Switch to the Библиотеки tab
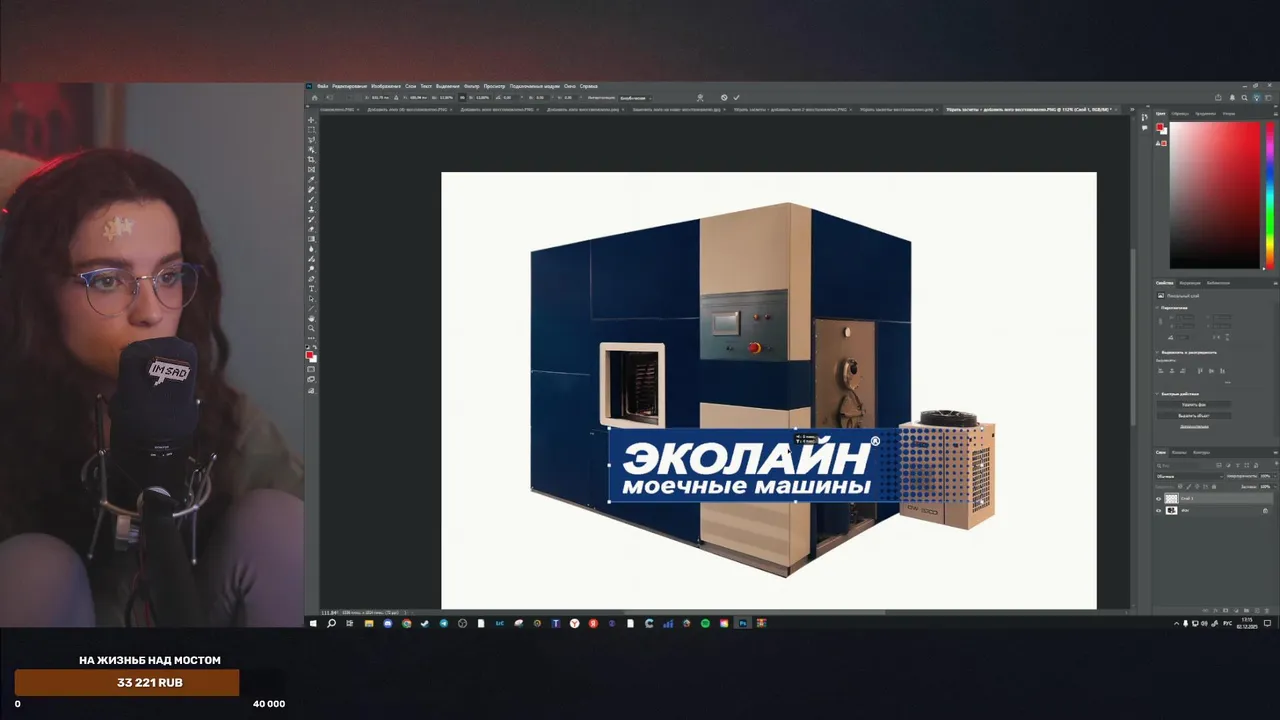Screen dimensions: 1280x720 pyautogui.click(x=1218, y=283)
